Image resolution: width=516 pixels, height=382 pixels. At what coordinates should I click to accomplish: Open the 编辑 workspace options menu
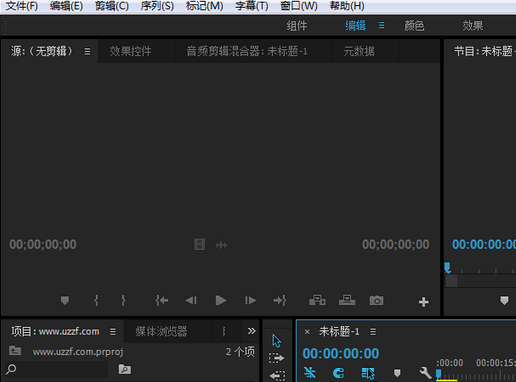pyautogui.click(x=381, y=25)
